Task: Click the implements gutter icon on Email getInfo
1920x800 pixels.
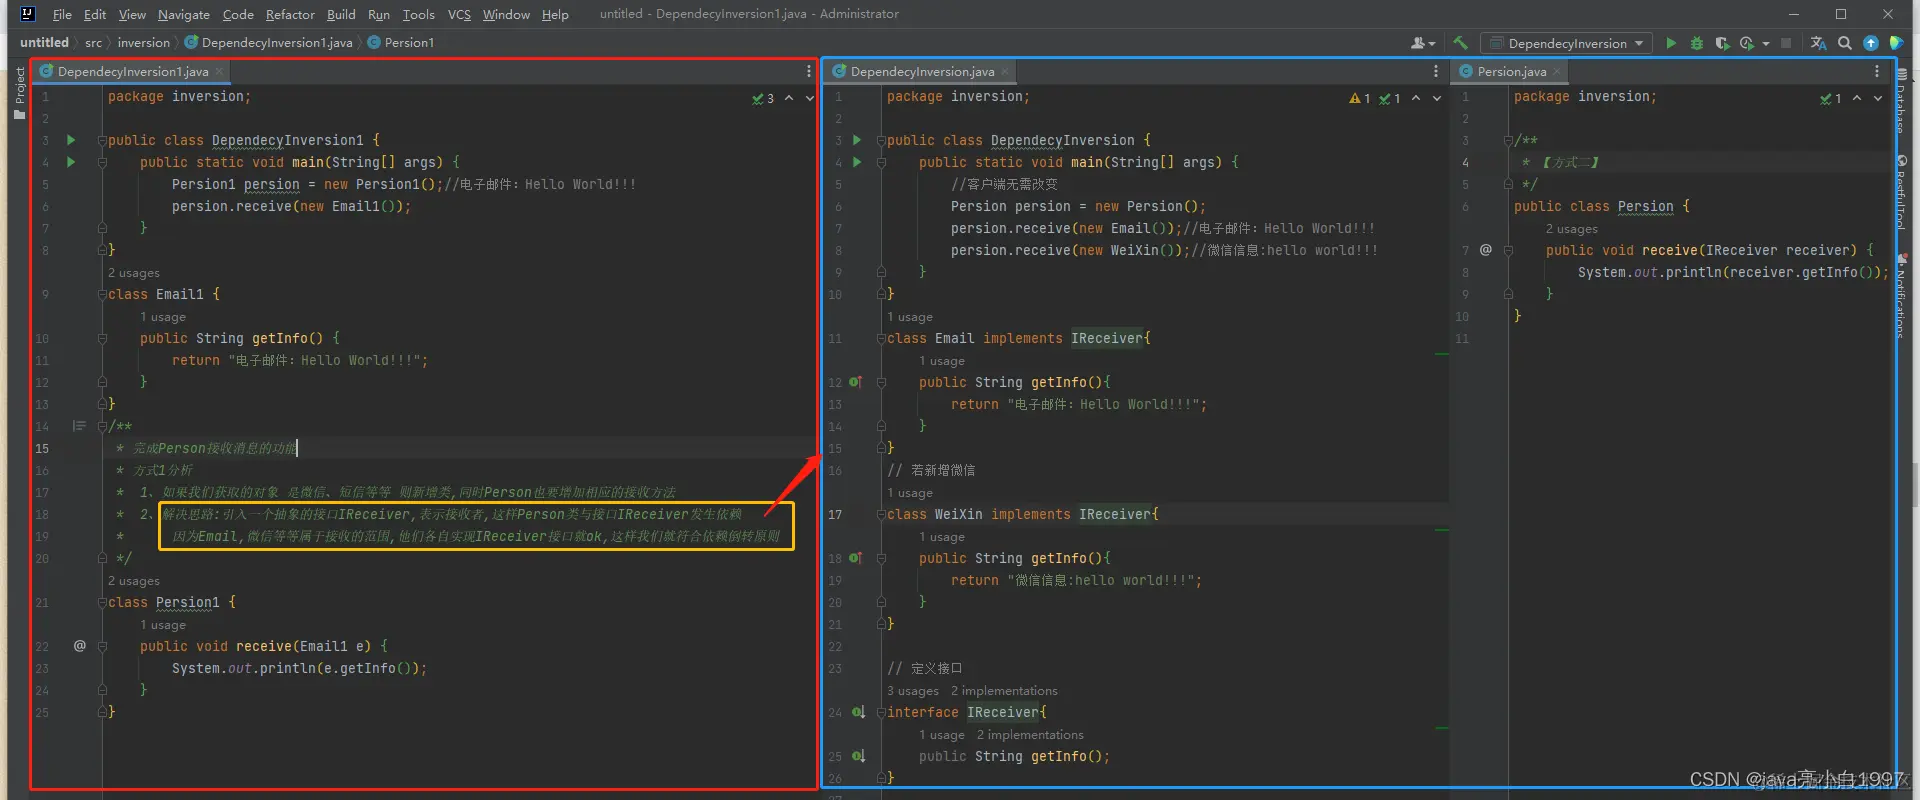Action: (x=856, y=382)
